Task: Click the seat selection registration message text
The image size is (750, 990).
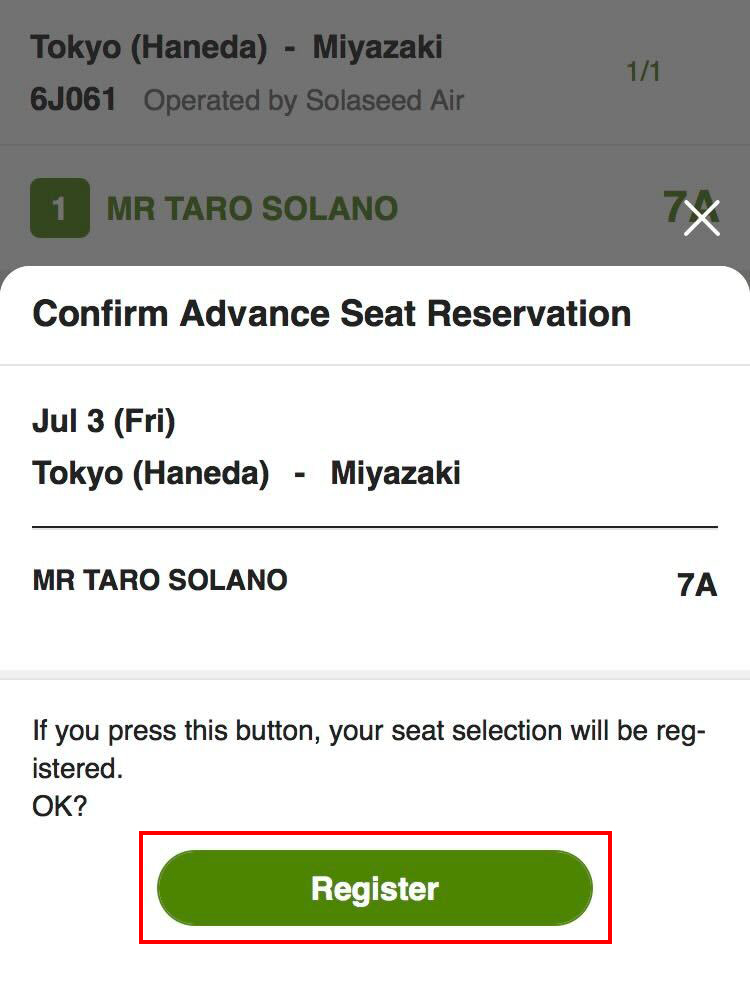Action: click(x=368, y=748)
